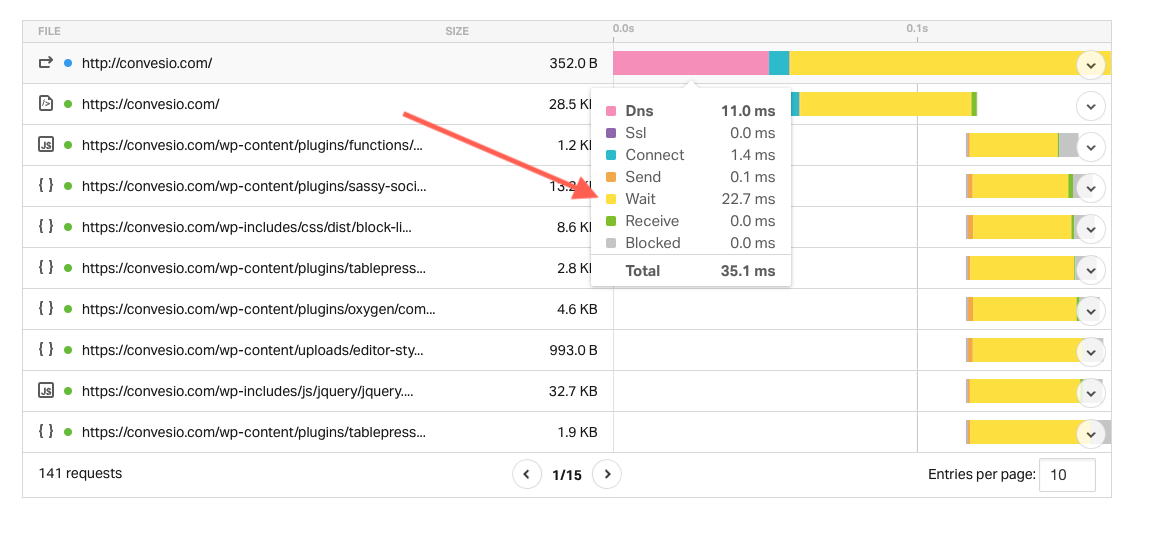Click the yellow Wait swatch in tooltip
Viewport: 1151px width, 543px height.
pos(611,200)
